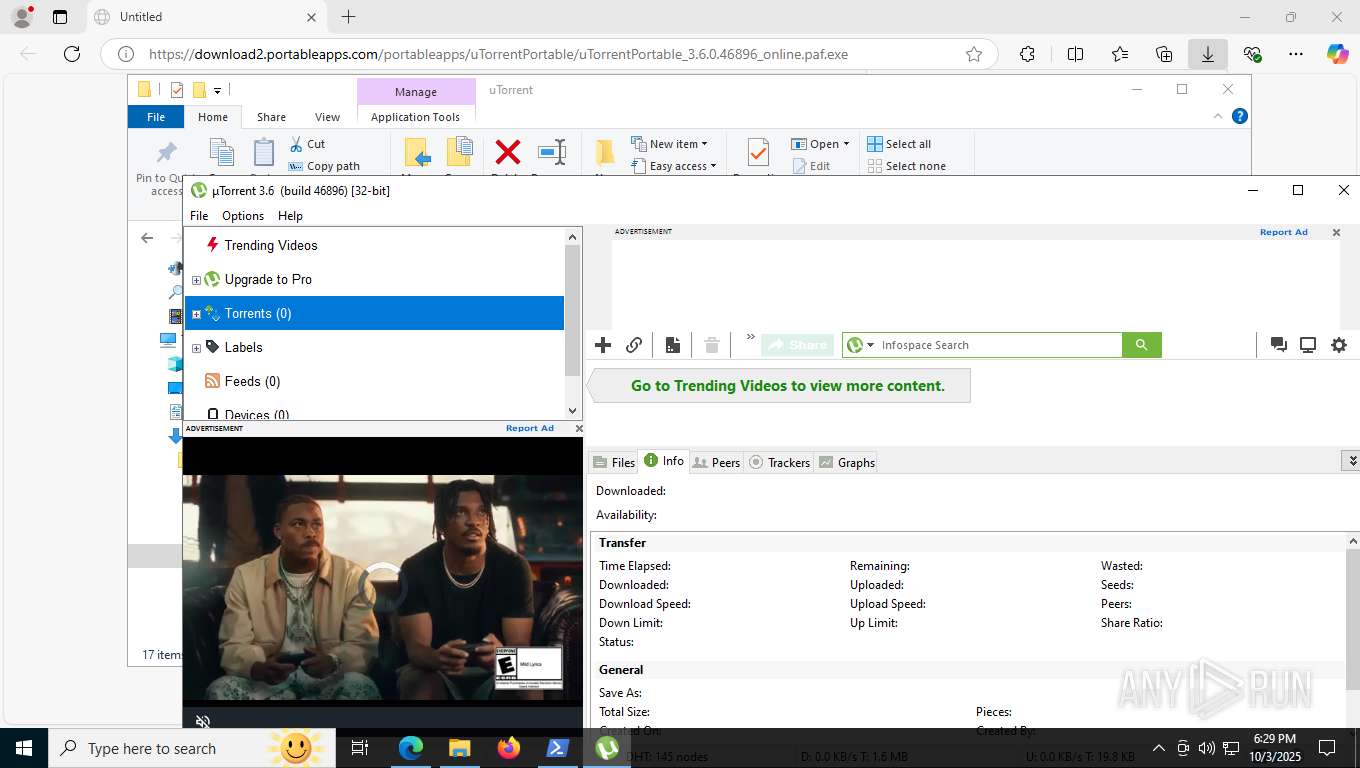Click the Rename icon in Explorer ribbon
This screenshot has height=768, width=1360.
[552, 152]
